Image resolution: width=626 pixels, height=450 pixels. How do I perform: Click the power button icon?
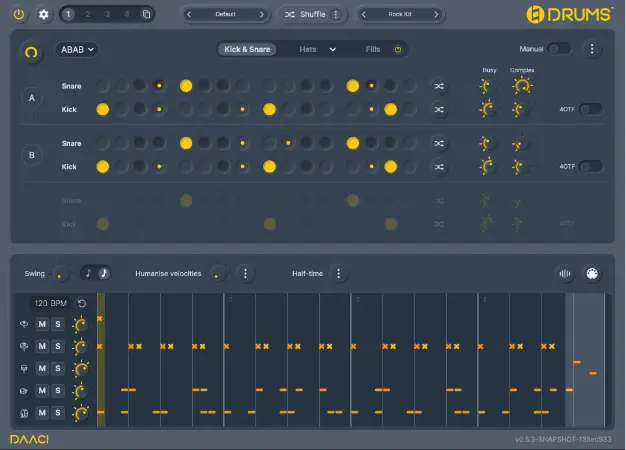click(19, 15)
